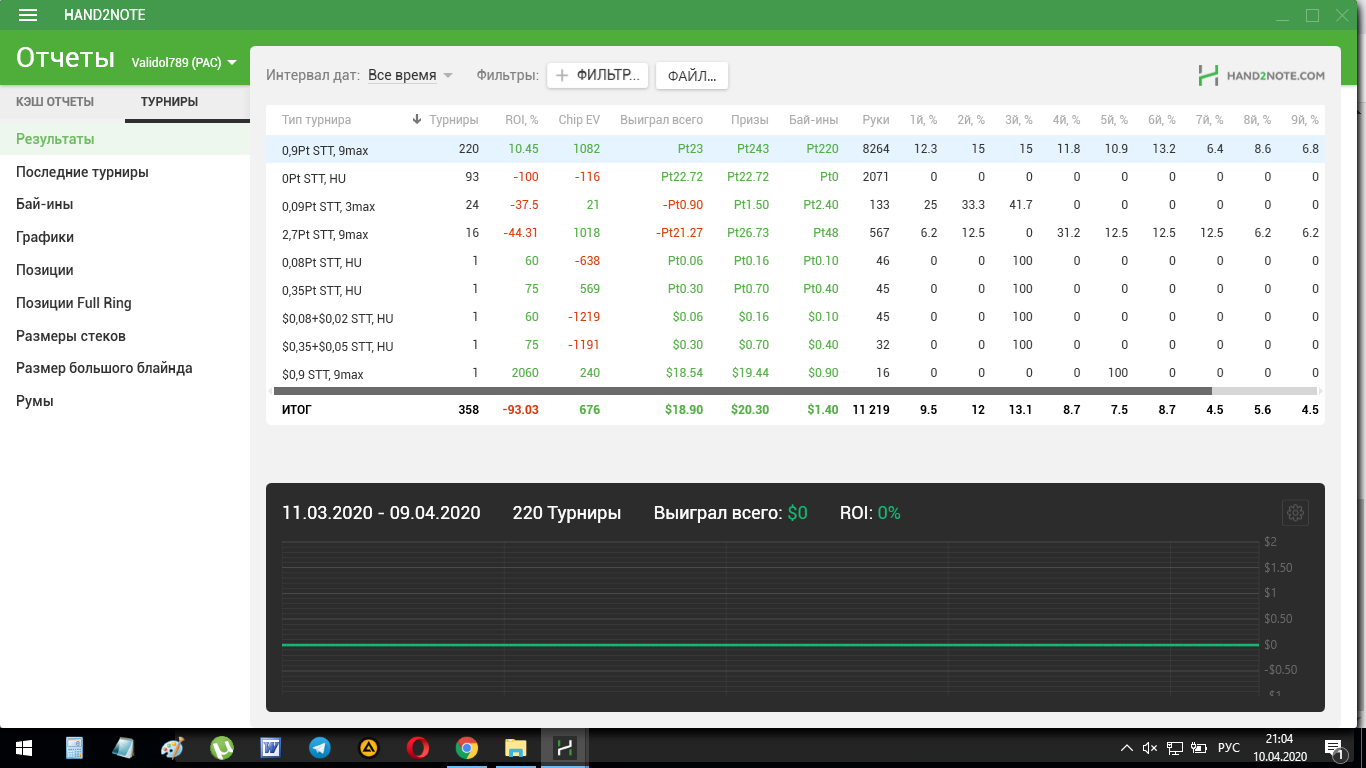Open Размеры стеков report

coord(125,336)
